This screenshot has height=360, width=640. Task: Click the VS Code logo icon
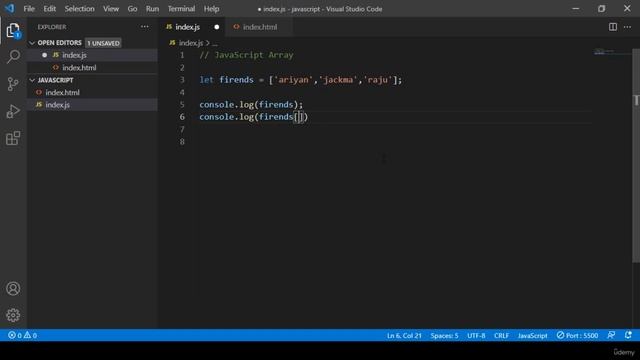pyautogui.click(x=10, y=8)
